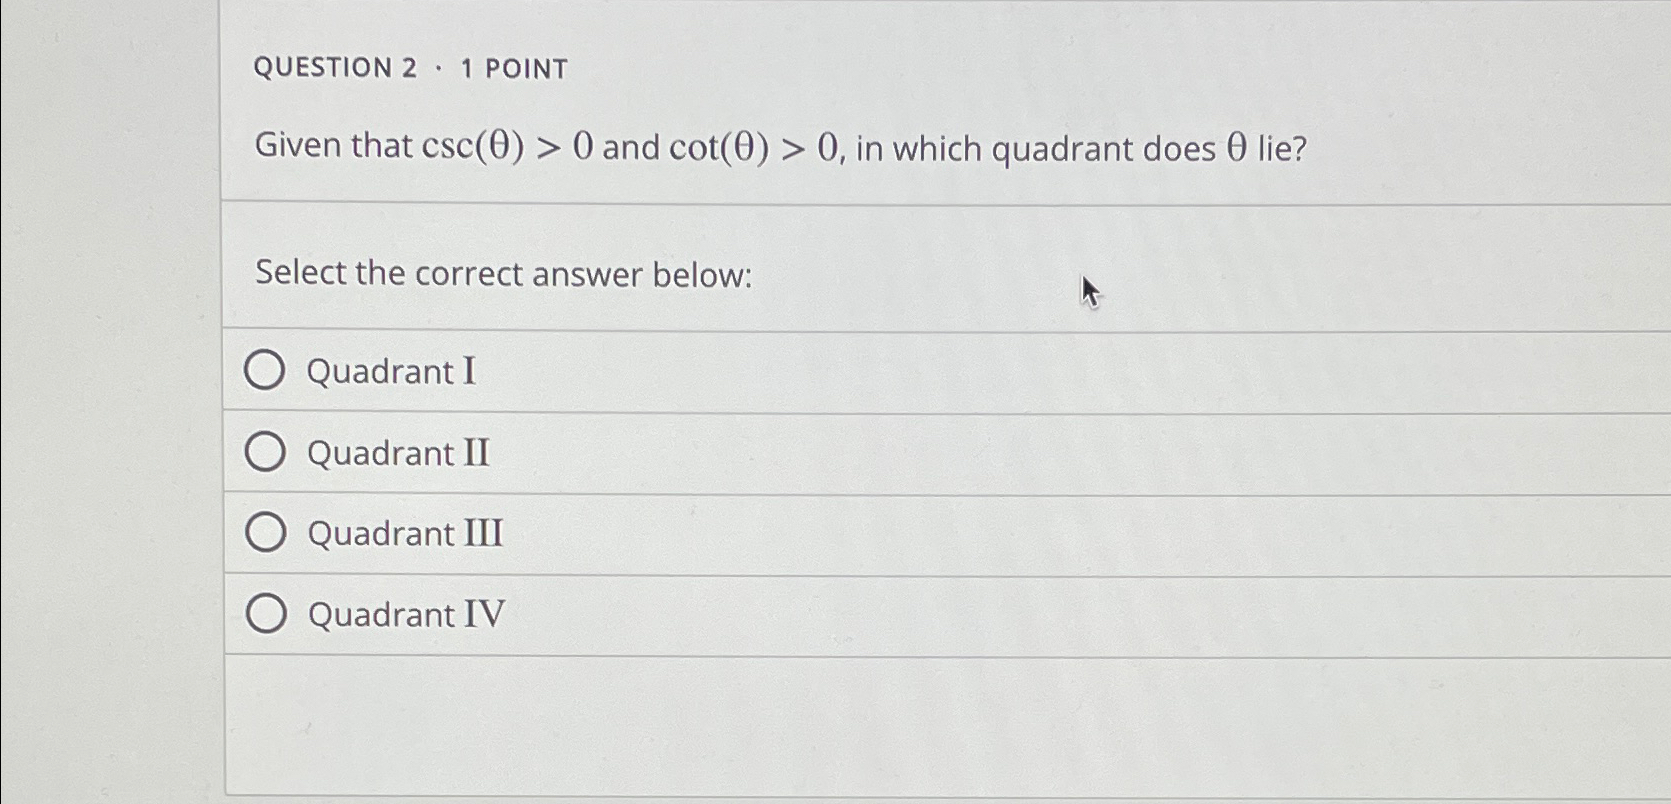The height and width of the screenshot is (804, 1671).
Task: Select the Quadrant II radio button
Action: coord(265,452)
